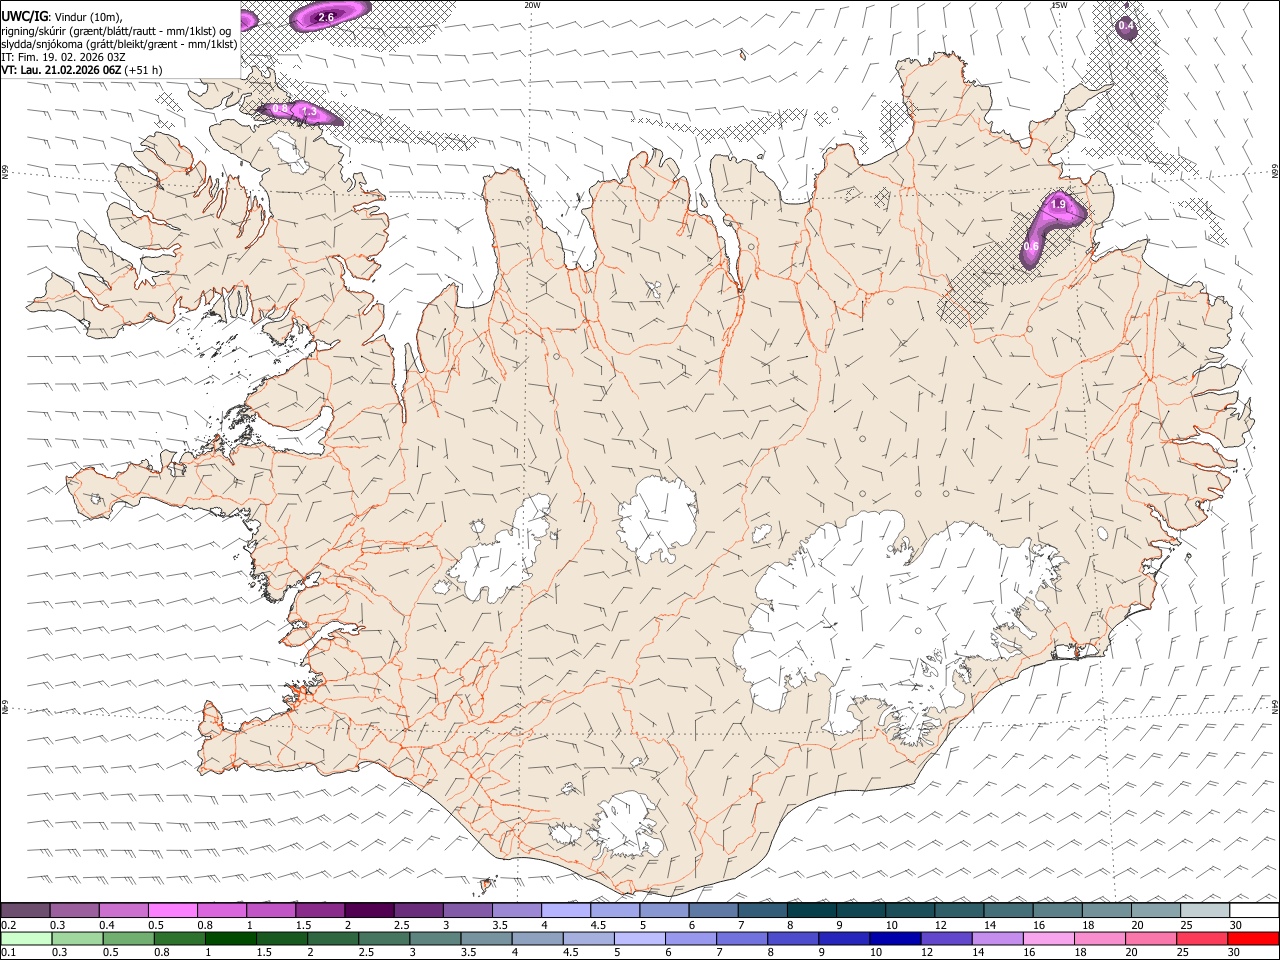The image size is (1280, 960).
Task: Click the '30' number in the rain legend
Action: (1236, 953)
